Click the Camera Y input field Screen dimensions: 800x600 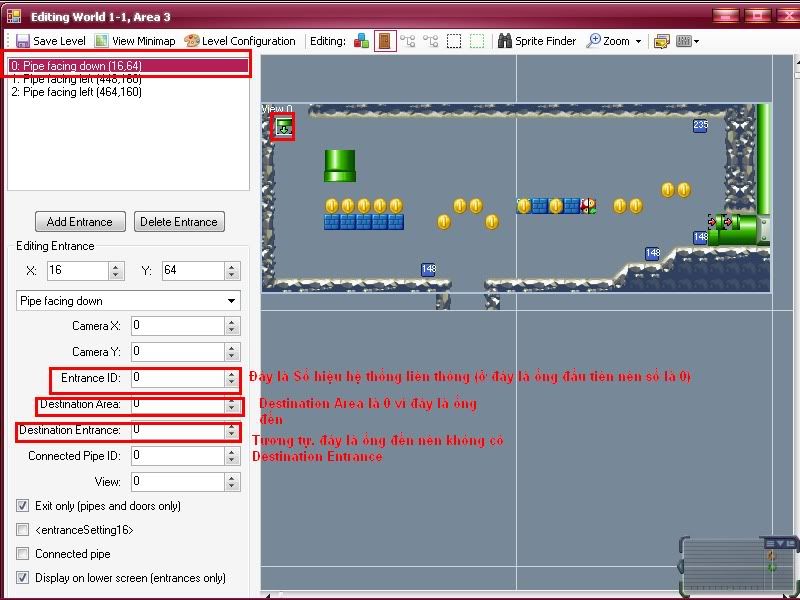(178, 352)
